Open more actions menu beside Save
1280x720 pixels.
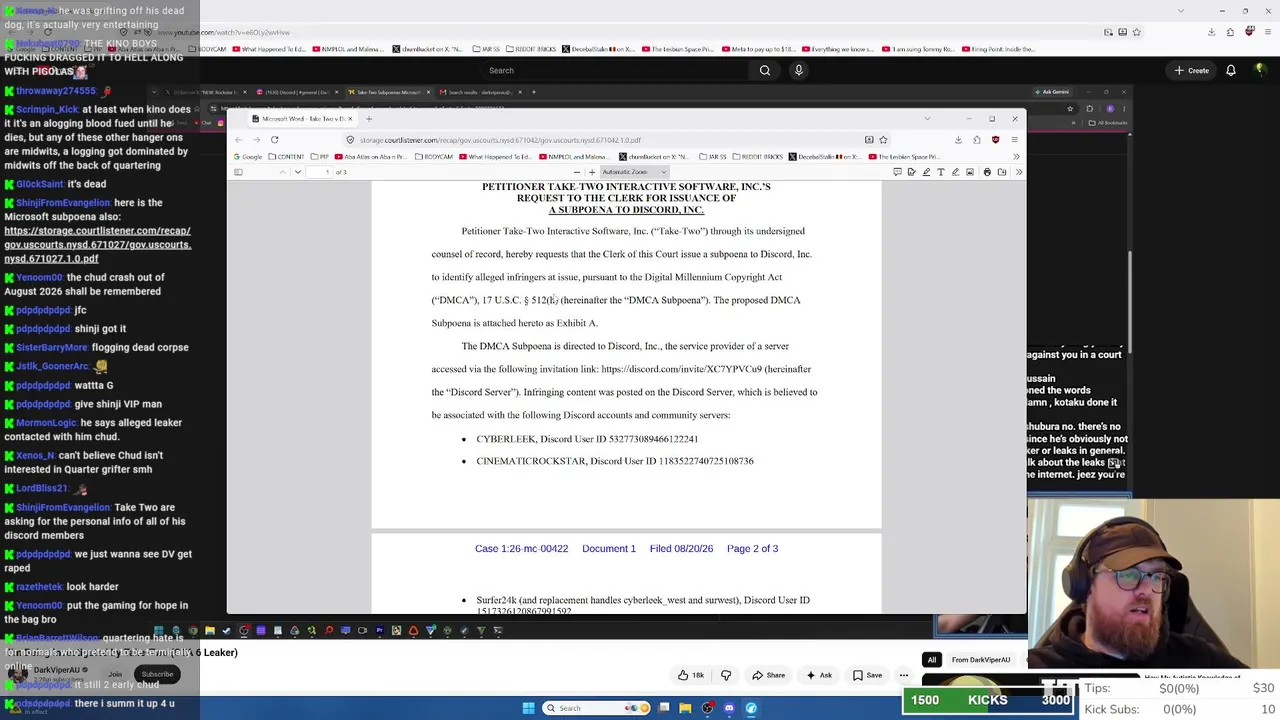[x=904, y=675]
